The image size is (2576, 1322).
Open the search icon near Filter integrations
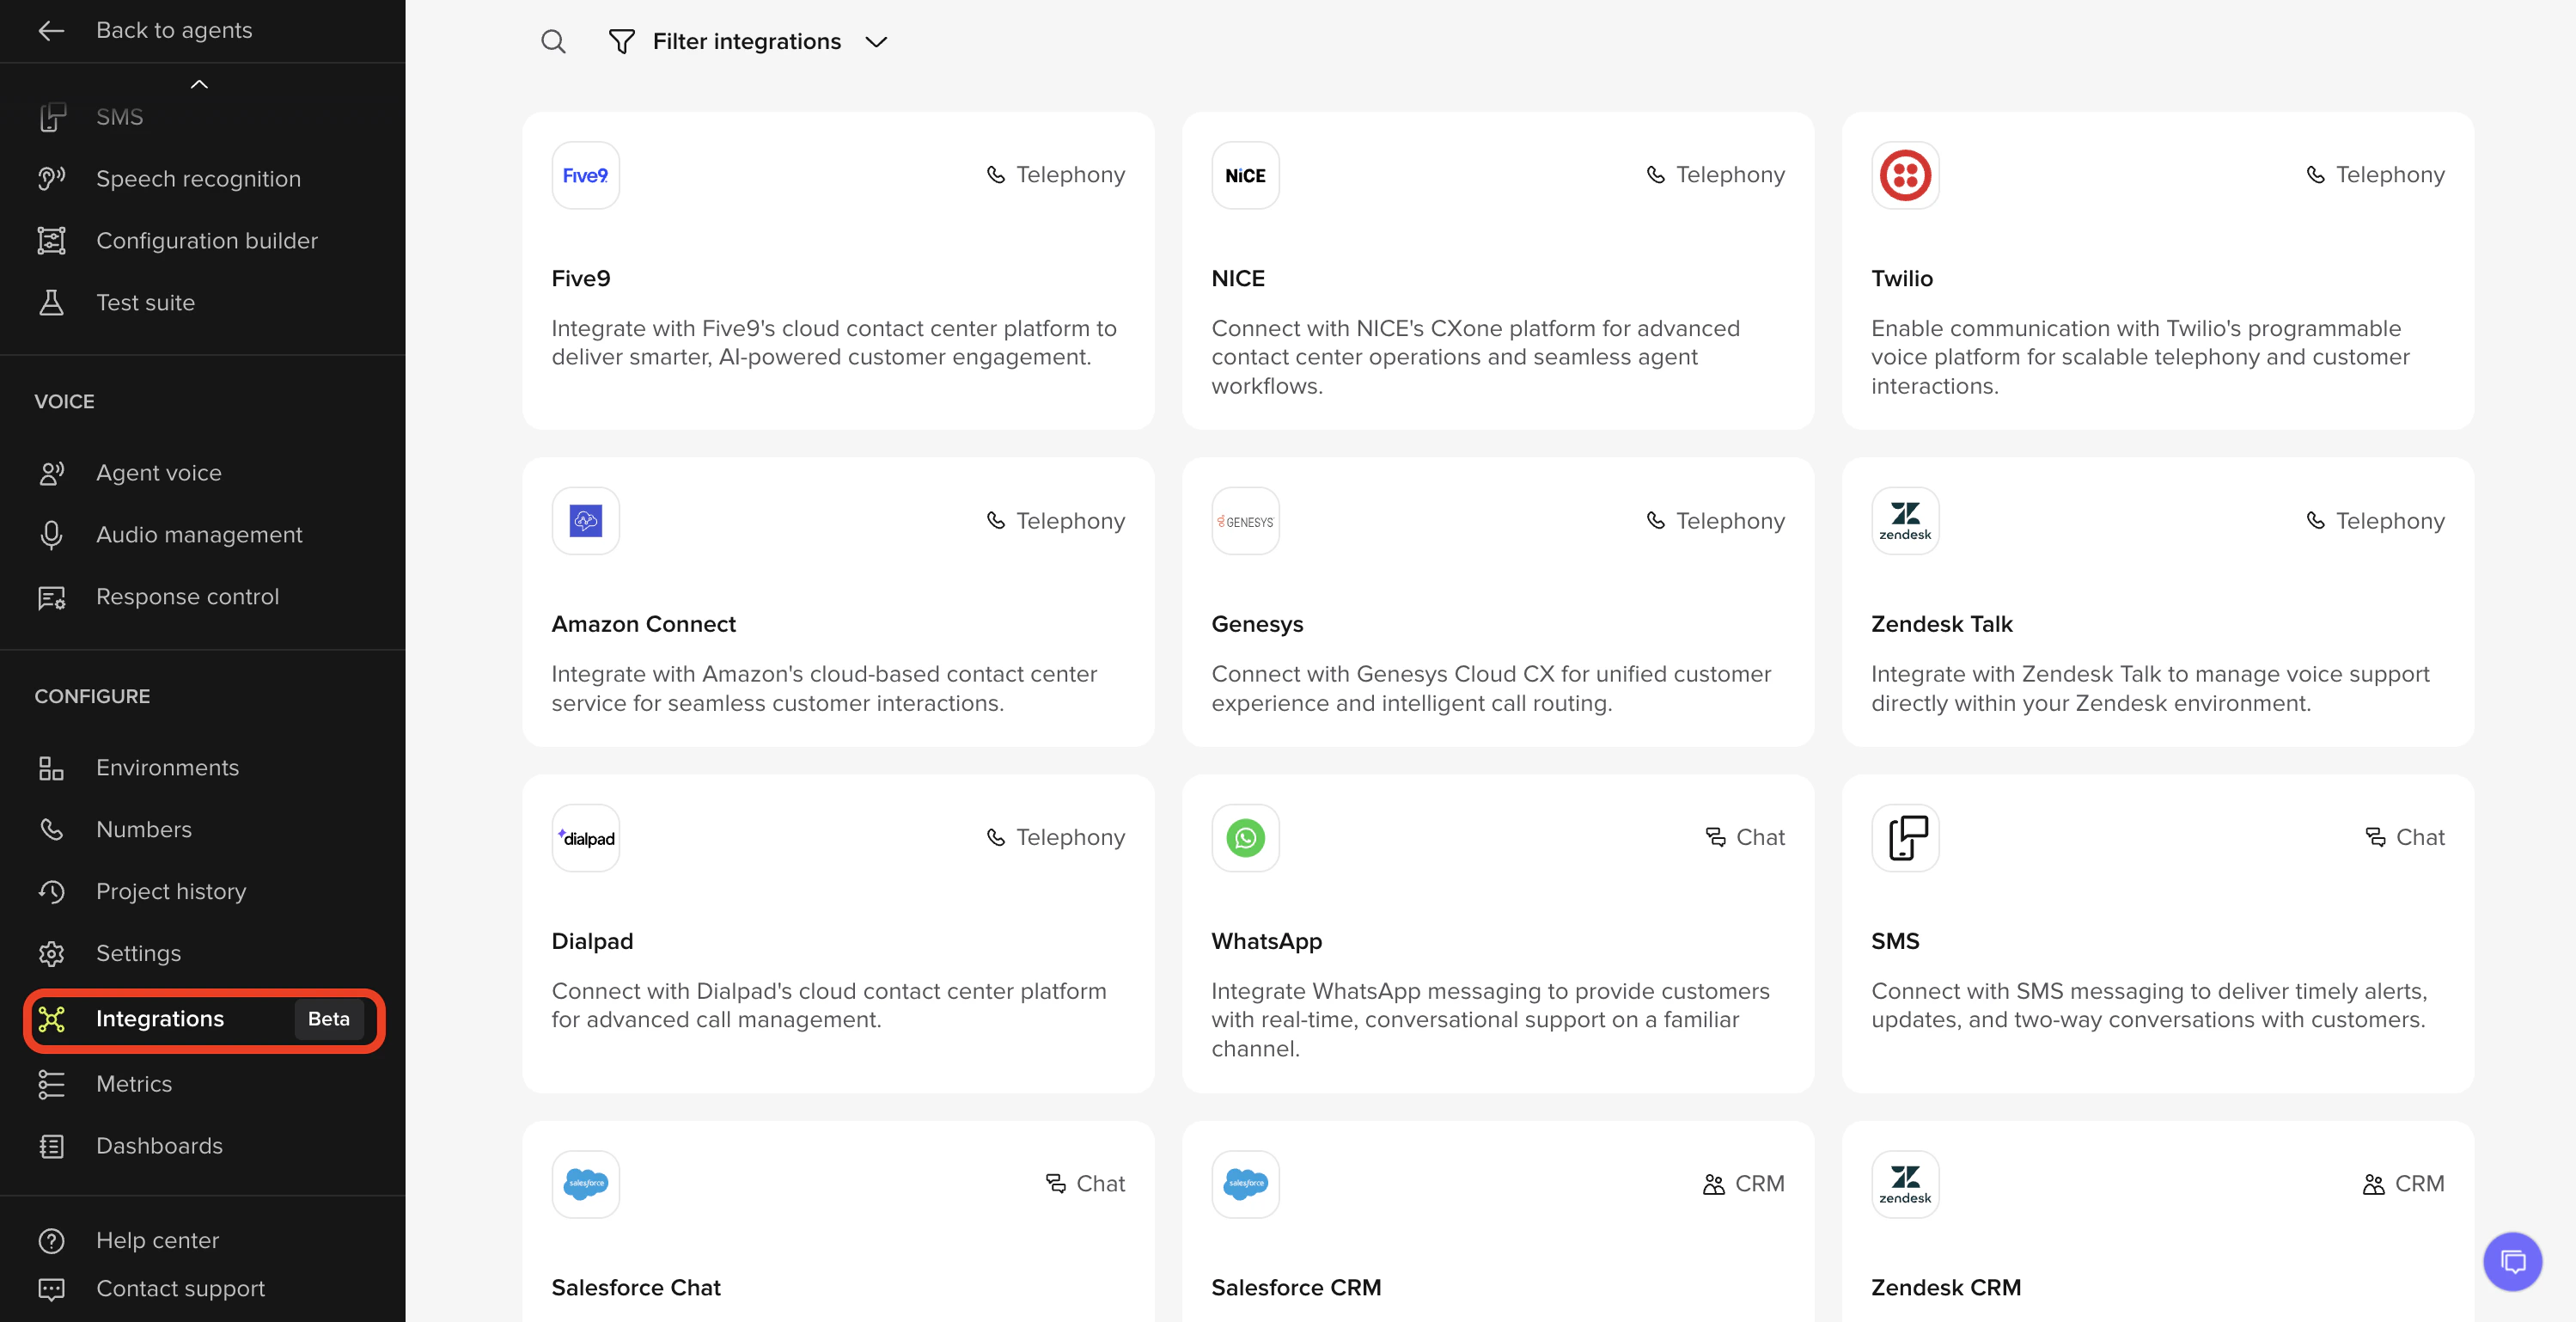tap(553, 41)
